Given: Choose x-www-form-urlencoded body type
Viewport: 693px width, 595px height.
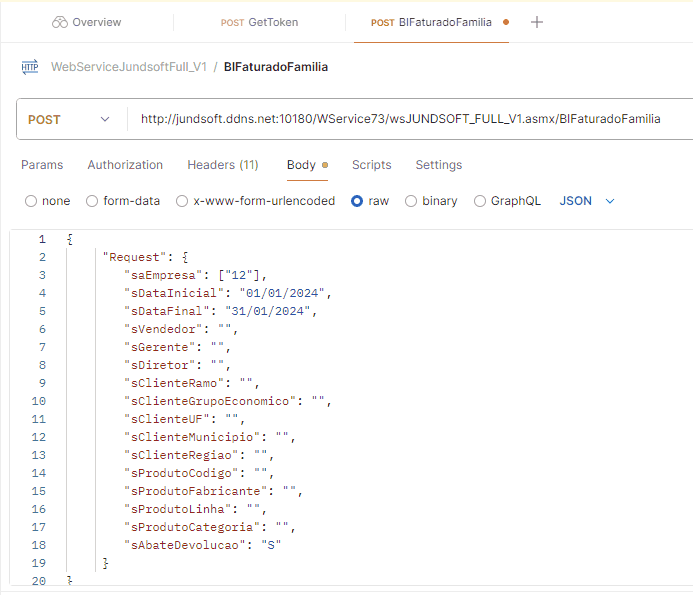Looking at the screenshot, I should tap(182, 201).
